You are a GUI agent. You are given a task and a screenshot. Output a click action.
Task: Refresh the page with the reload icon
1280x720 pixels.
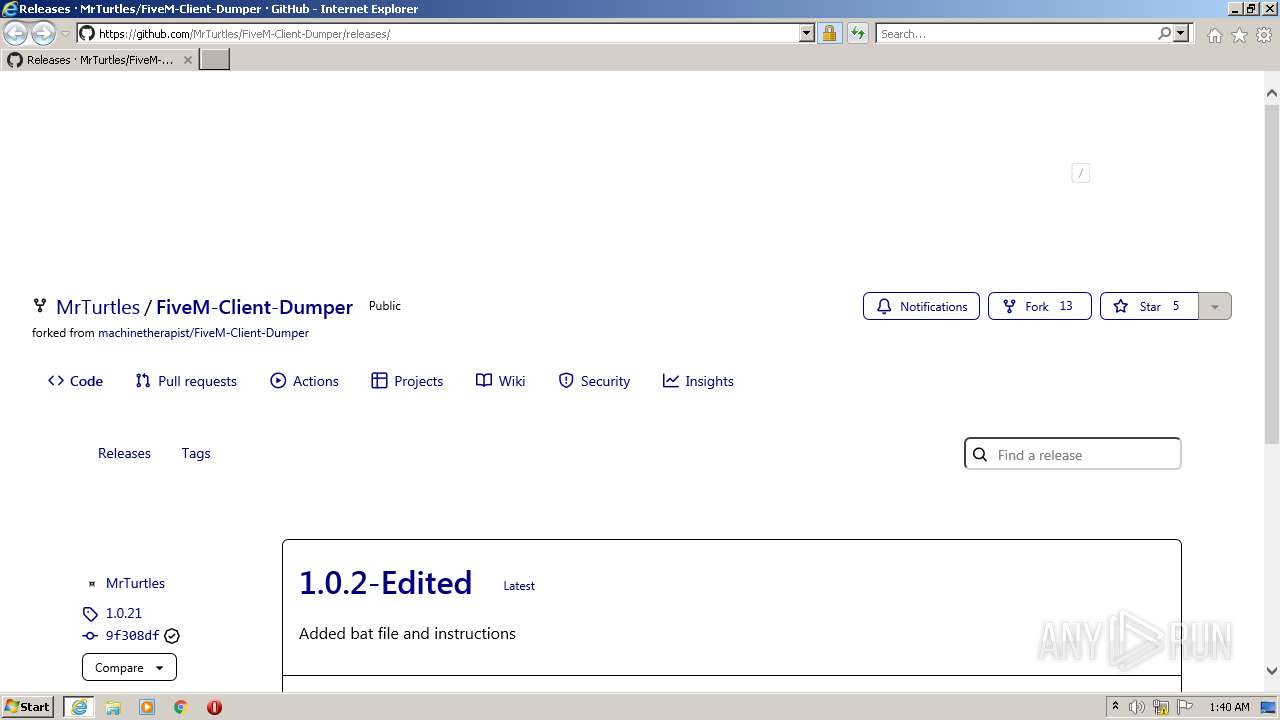[858, 33]
